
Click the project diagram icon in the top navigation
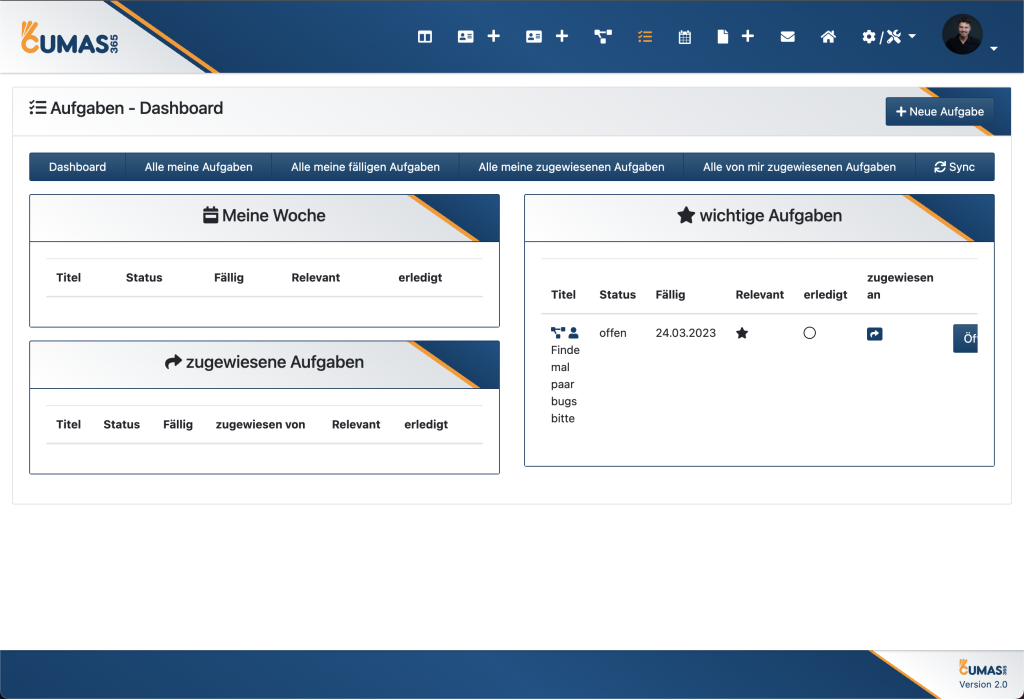[603, 37]
